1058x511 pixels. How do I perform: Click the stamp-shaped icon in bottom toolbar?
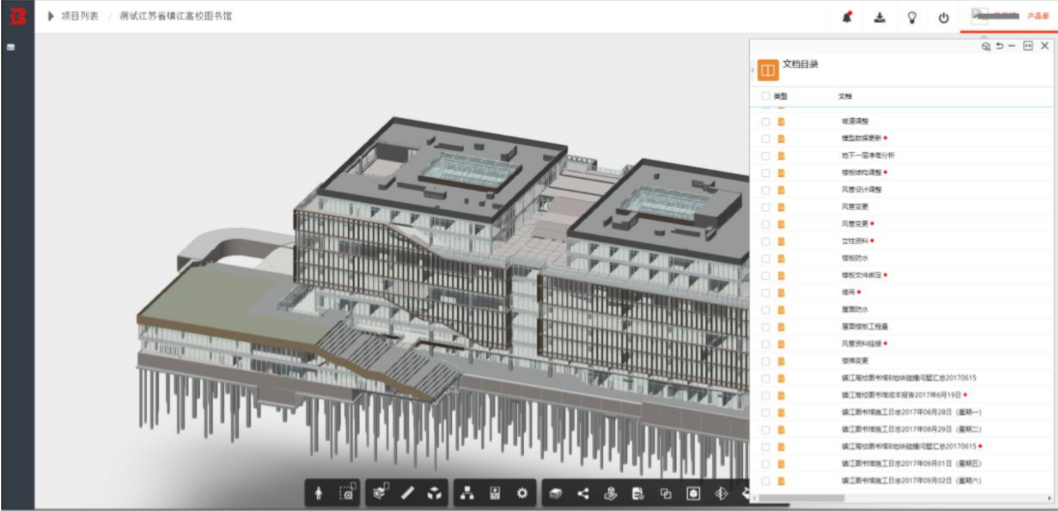[611, 494]
